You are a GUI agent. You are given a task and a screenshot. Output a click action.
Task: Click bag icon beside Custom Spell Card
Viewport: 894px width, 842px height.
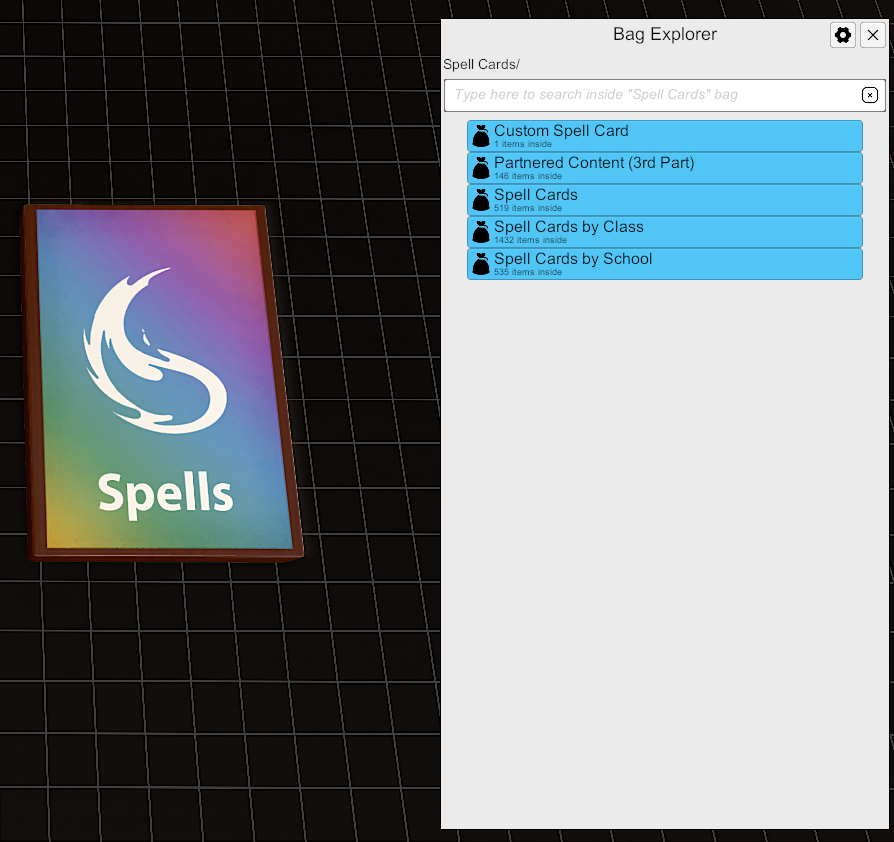click(x=481, y=136)
